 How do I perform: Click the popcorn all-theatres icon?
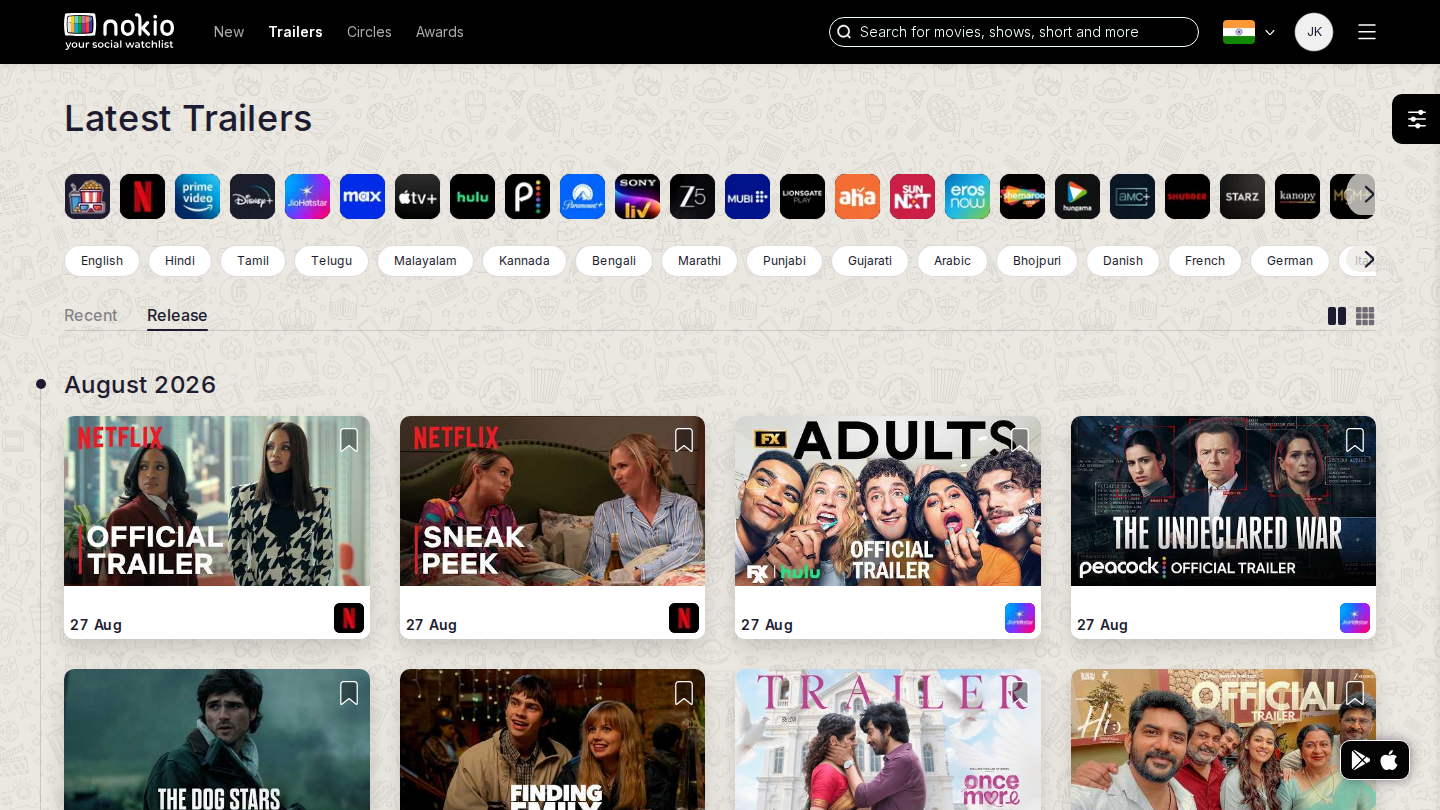tap(87, 196)
